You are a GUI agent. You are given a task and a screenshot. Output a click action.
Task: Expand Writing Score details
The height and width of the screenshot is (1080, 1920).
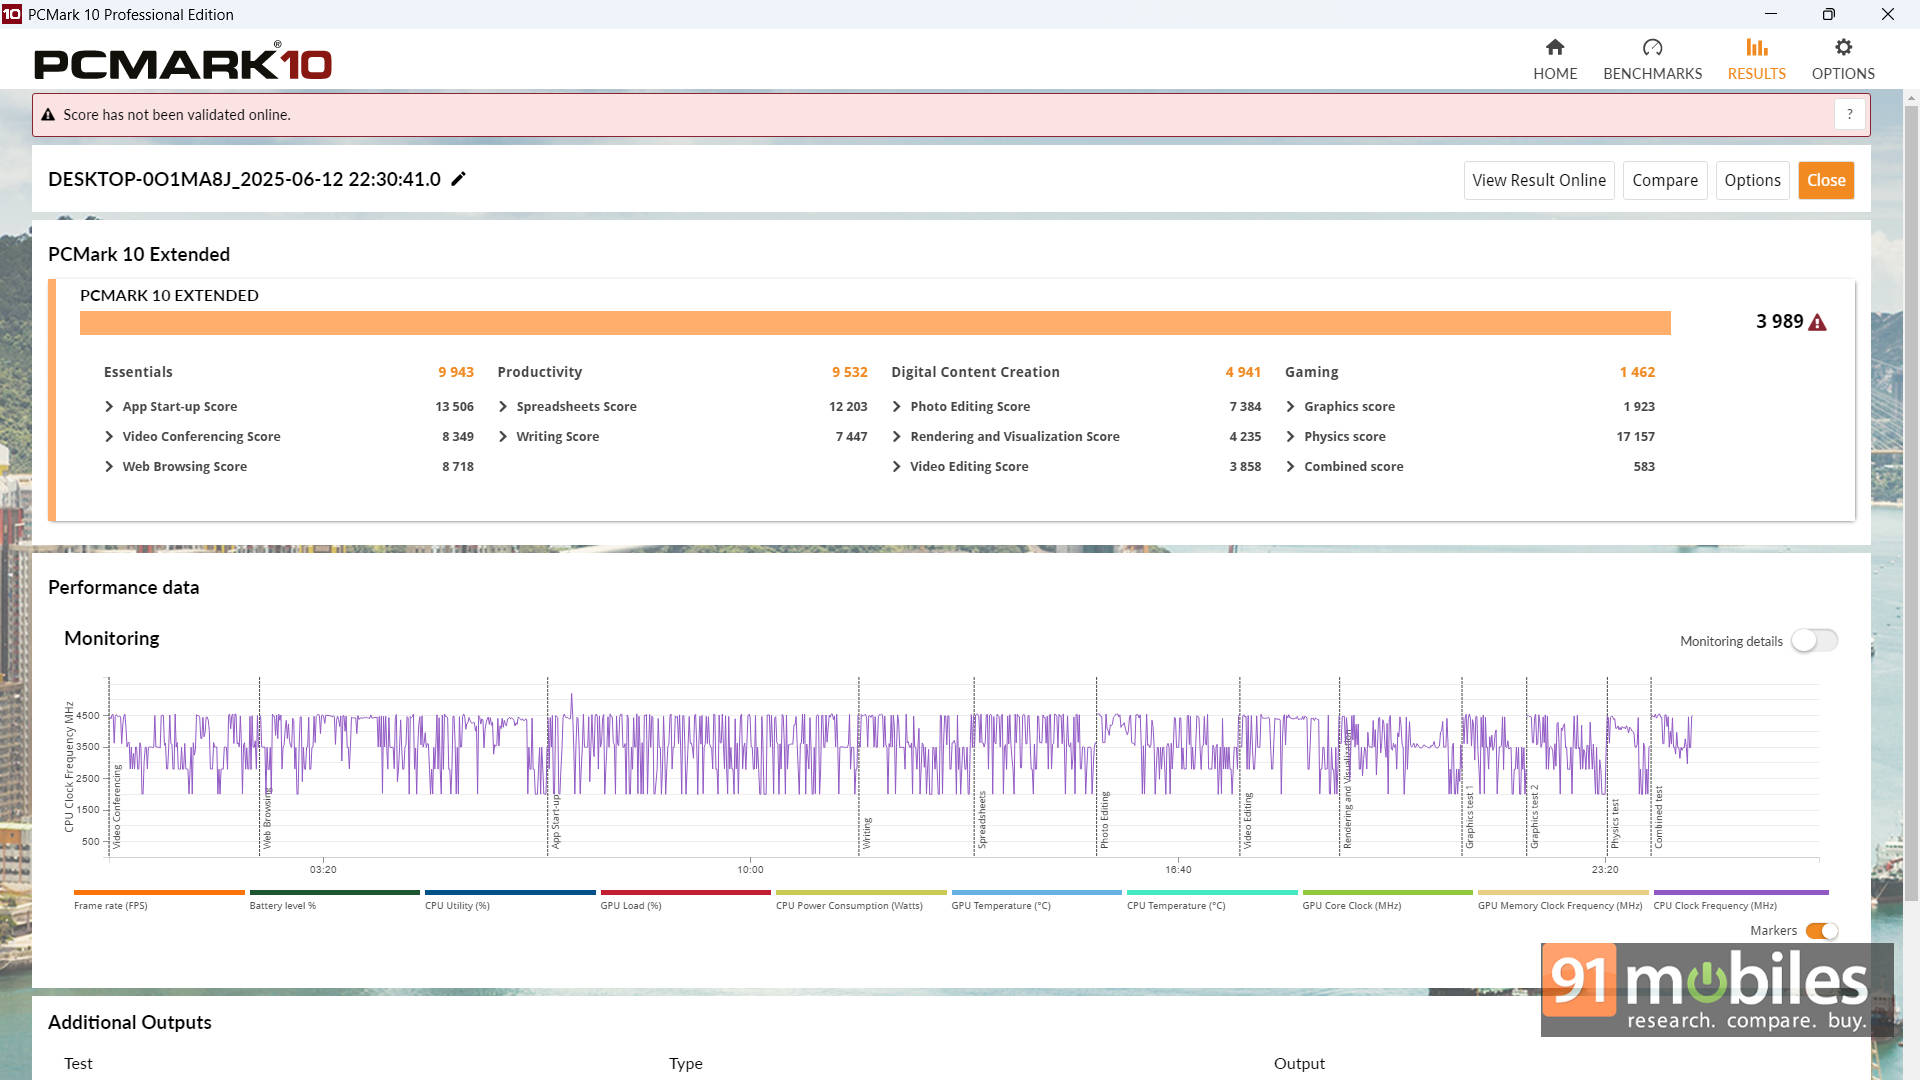503,437
